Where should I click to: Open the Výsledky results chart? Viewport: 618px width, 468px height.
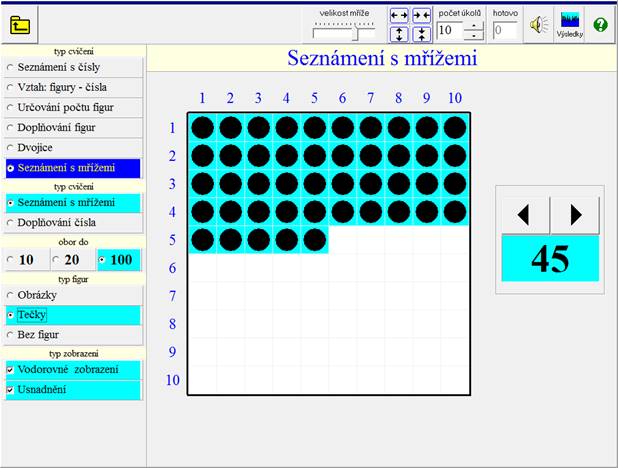pos(570,25)
